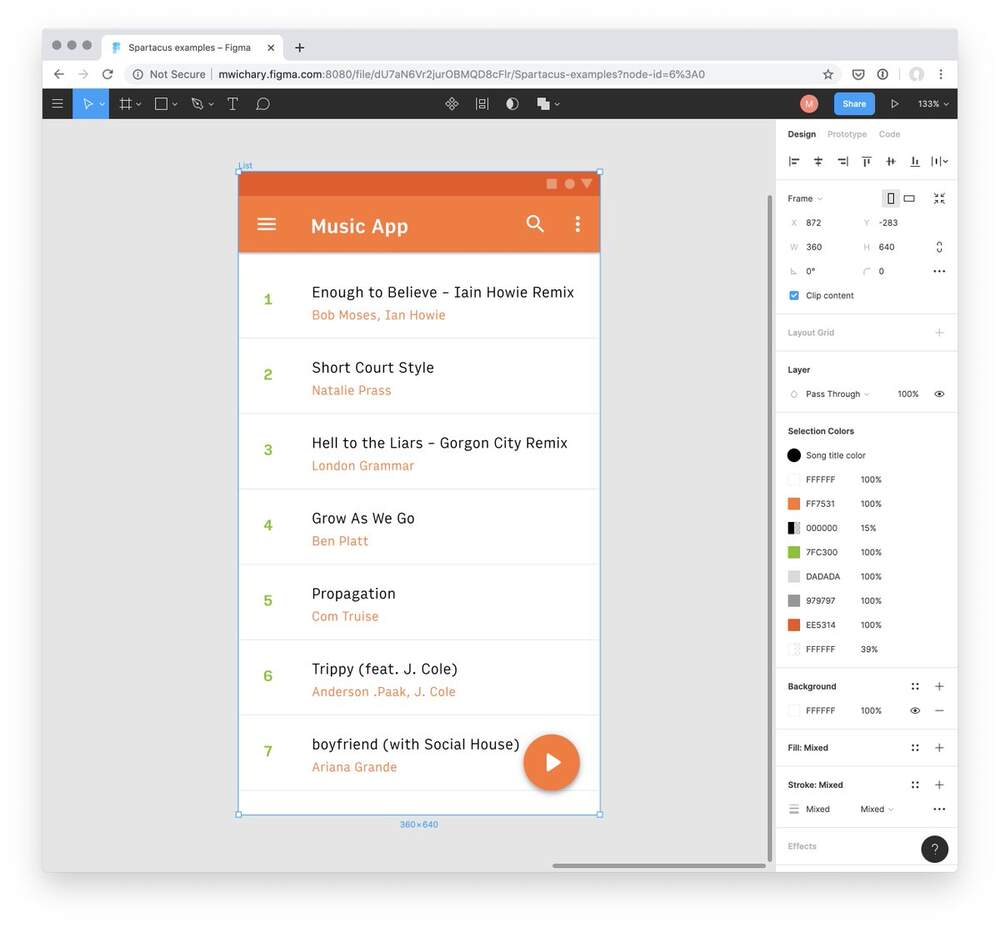Select the Pen tool
1000x928 pixels.
[x=197, y=104]
